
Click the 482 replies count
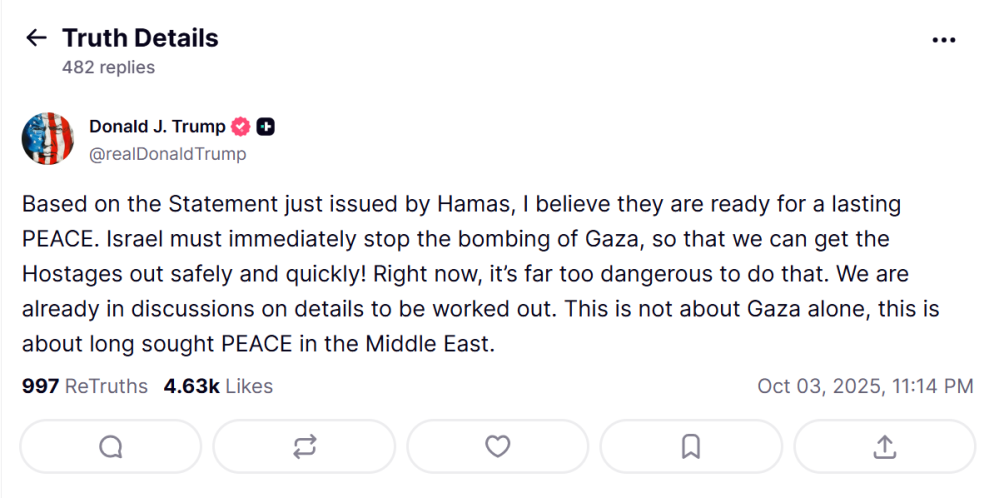(x=108, y=68)
